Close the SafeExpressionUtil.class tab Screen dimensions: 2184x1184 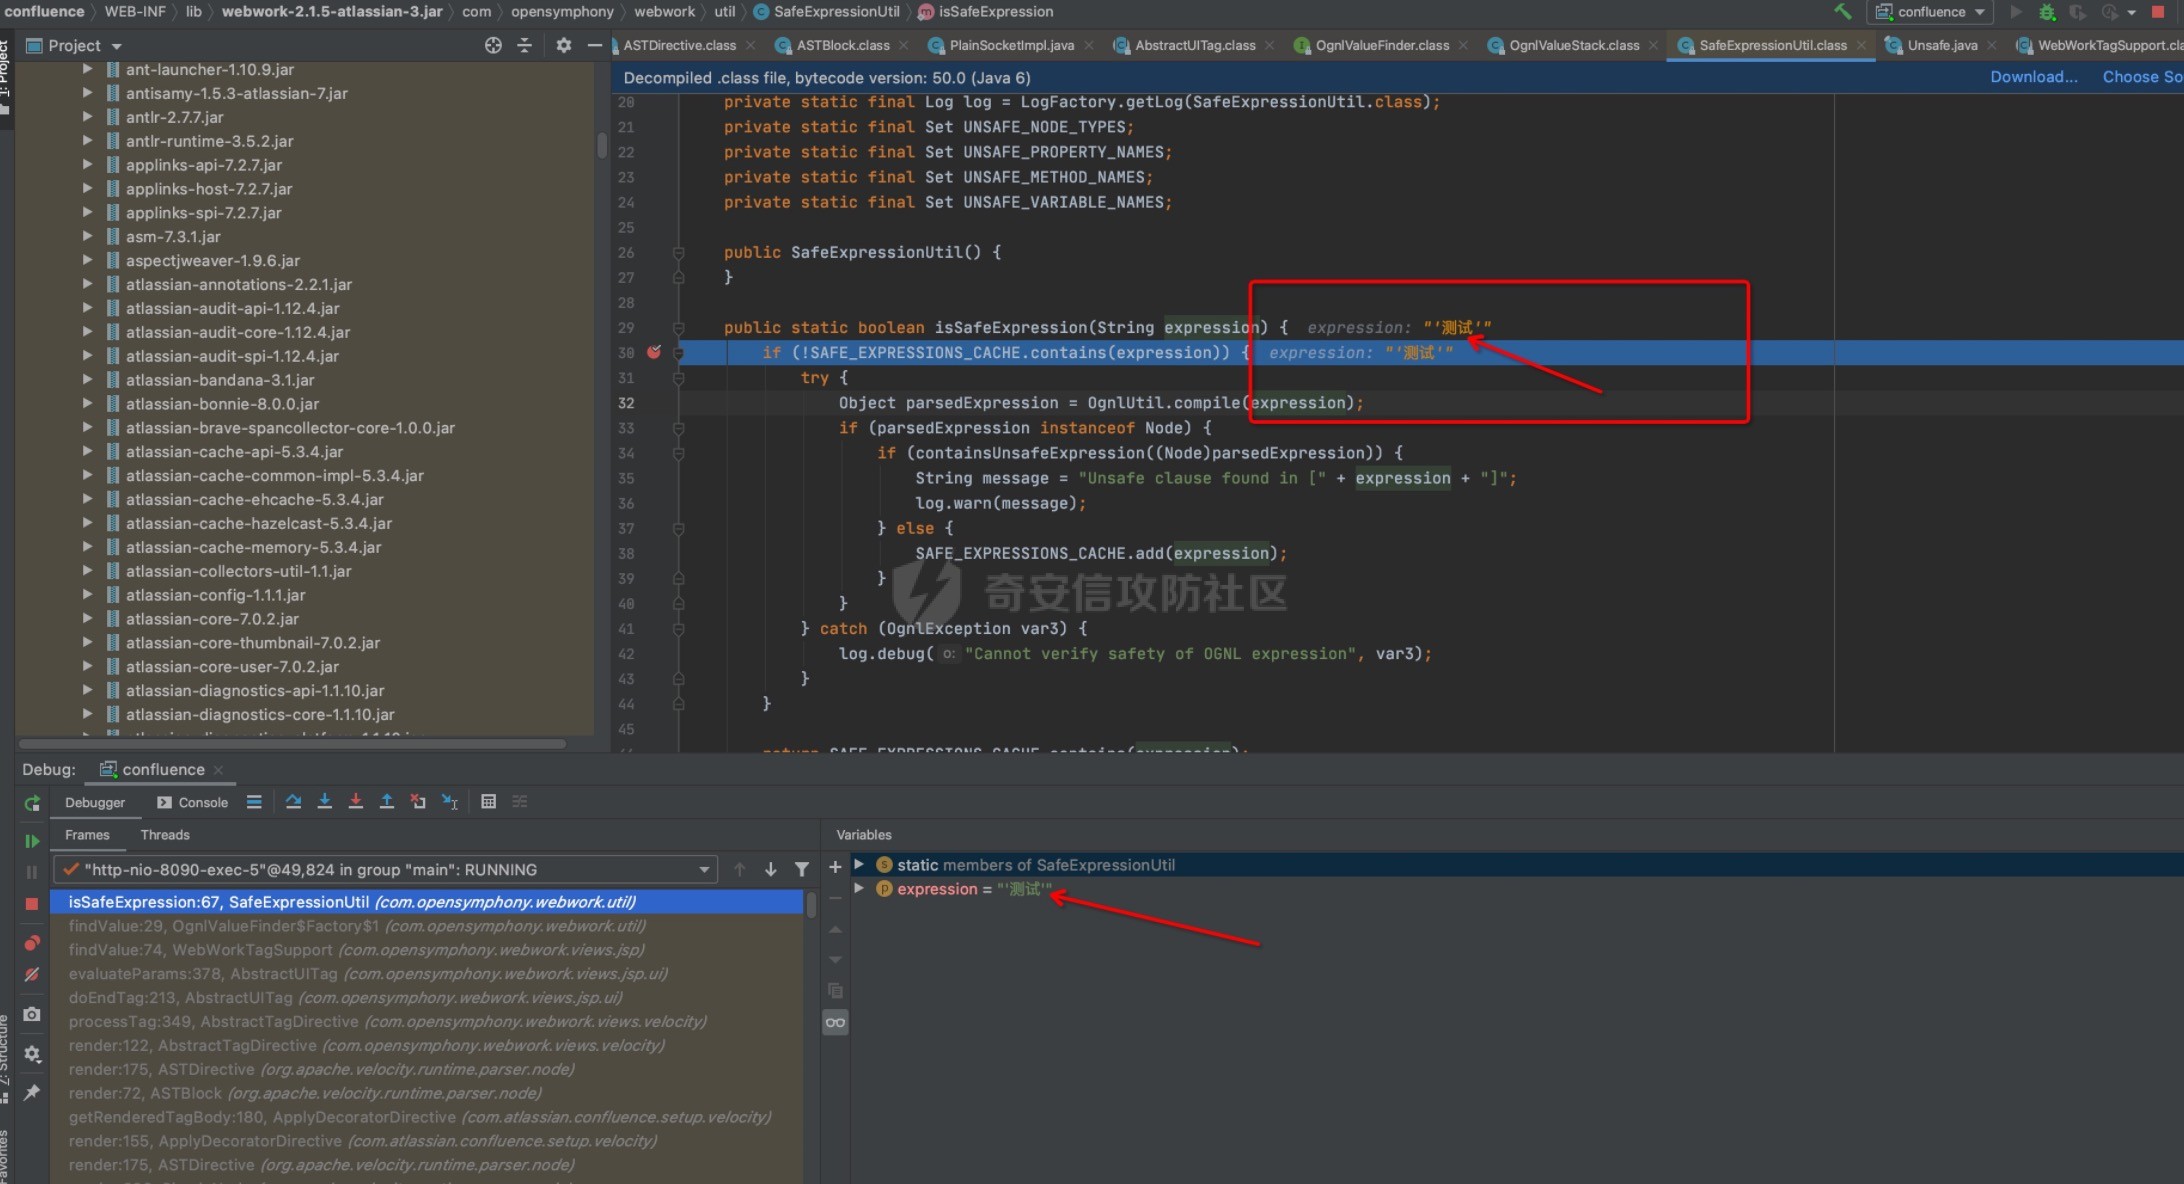[1861, 45]
